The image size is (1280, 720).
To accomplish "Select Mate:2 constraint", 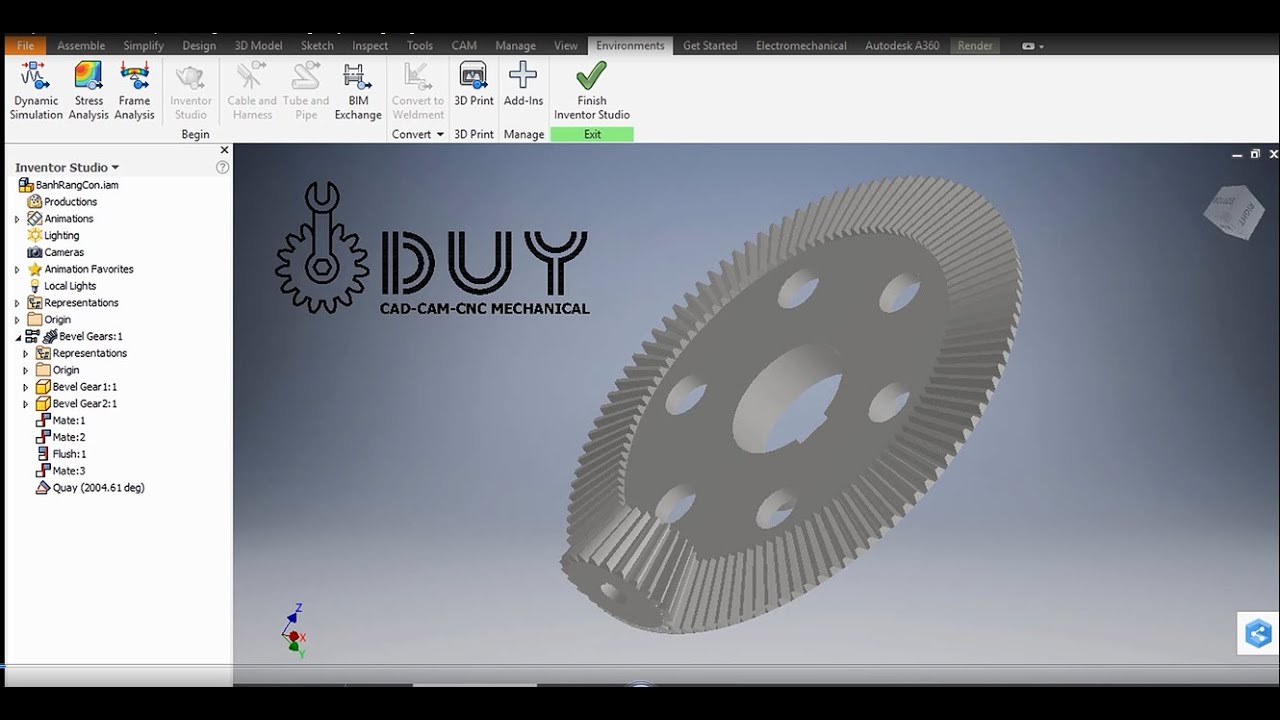I will 61,437.
